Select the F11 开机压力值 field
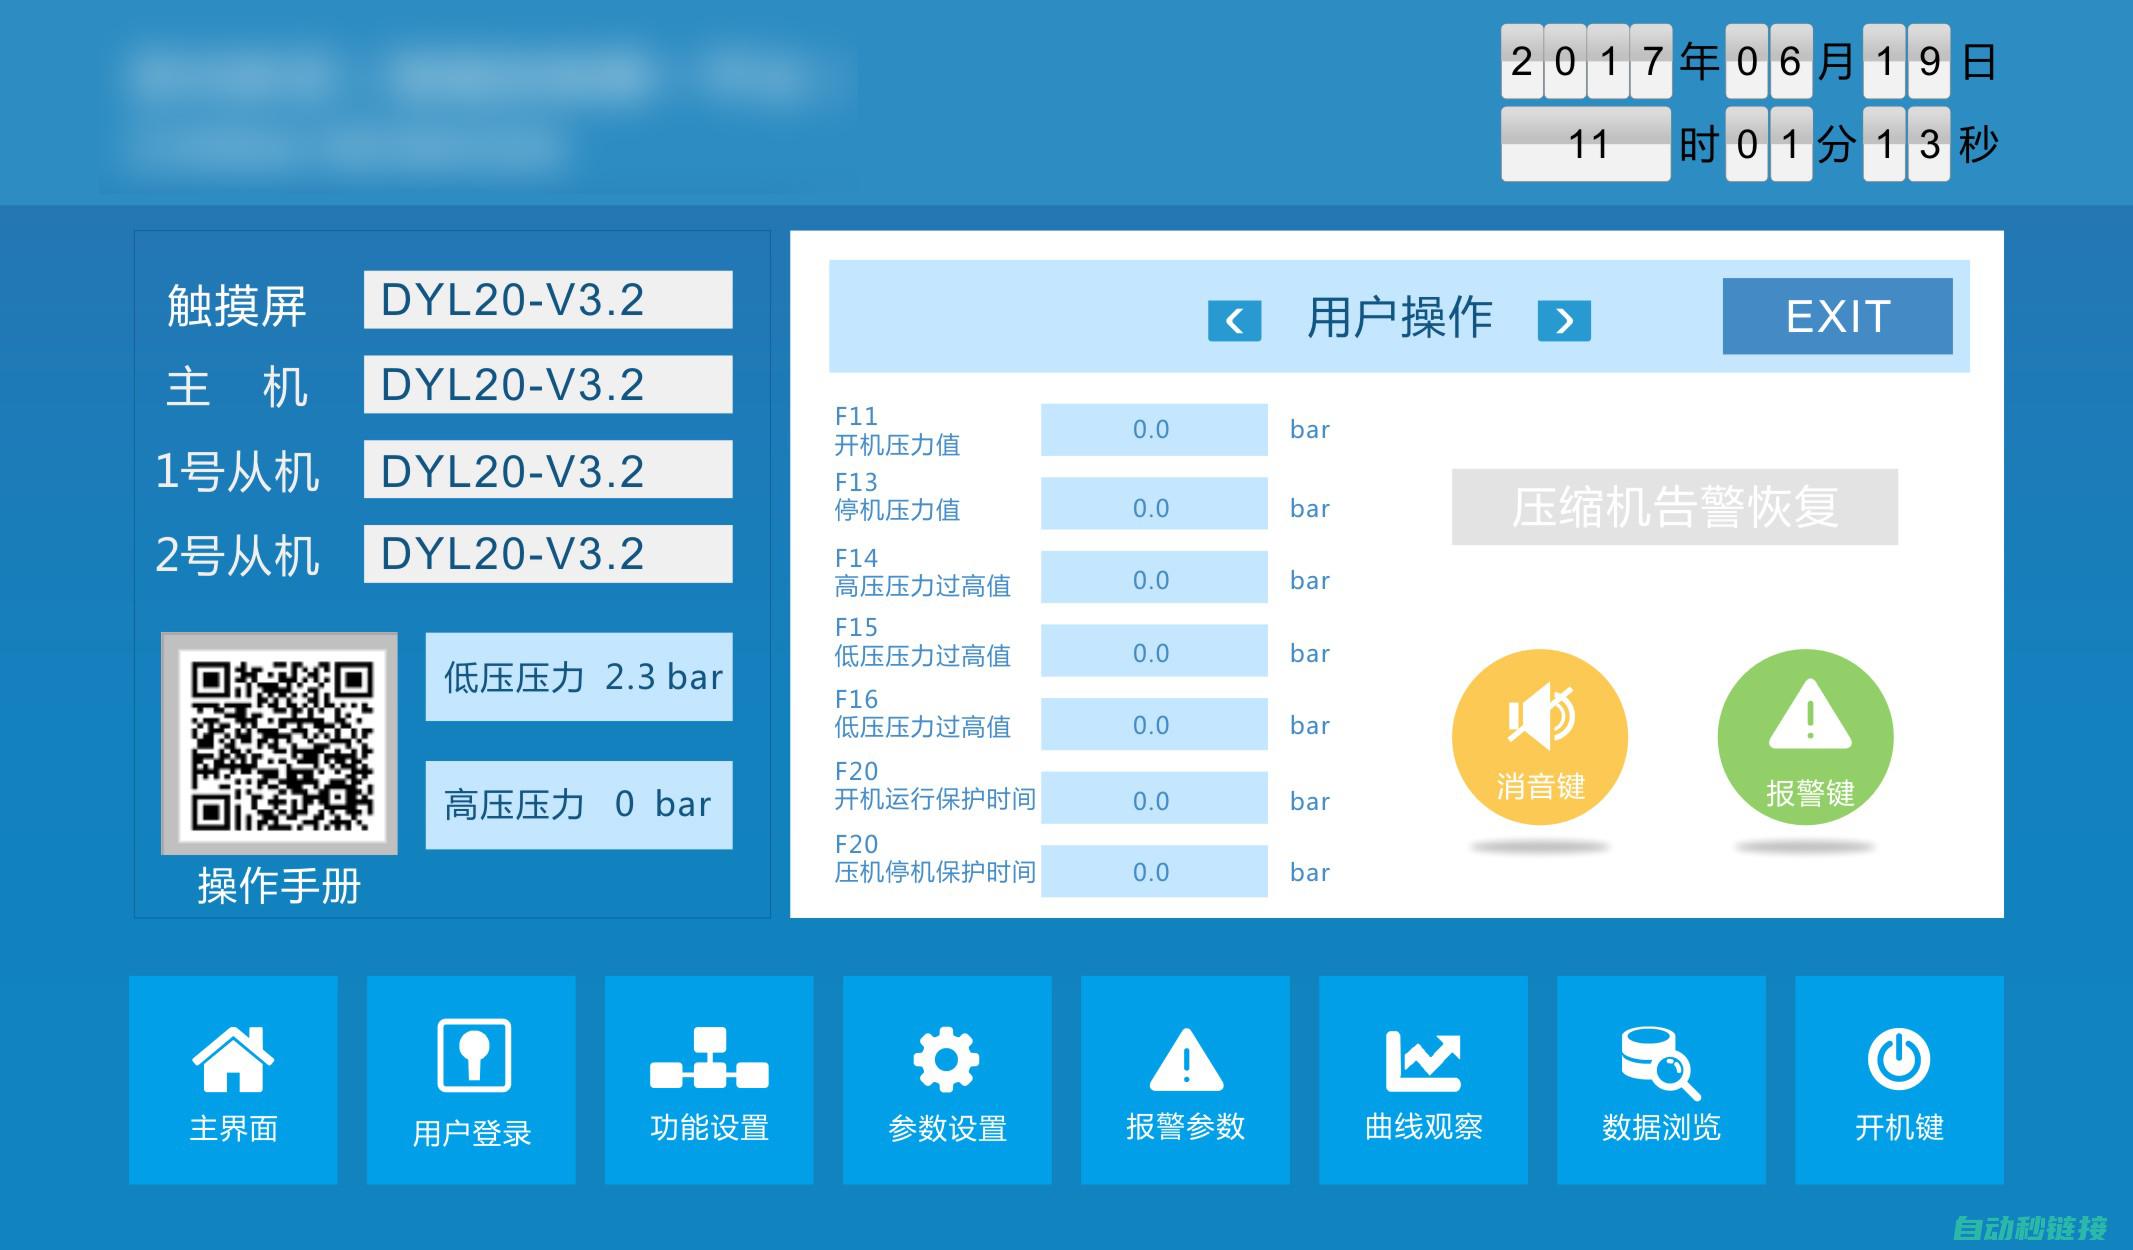Viewport: 2133px width, 1250px height. point(1154,430)
